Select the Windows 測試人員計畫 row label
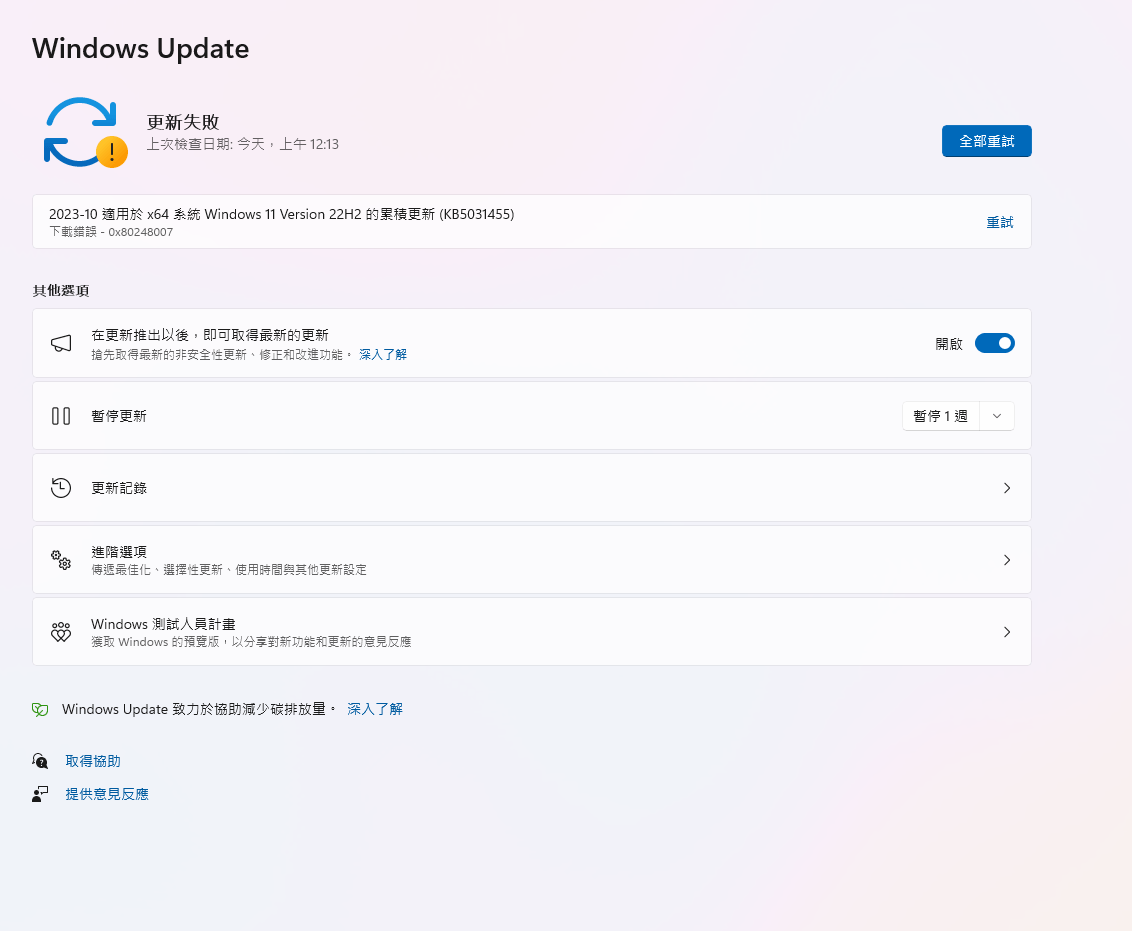 [x=163, y=624]
